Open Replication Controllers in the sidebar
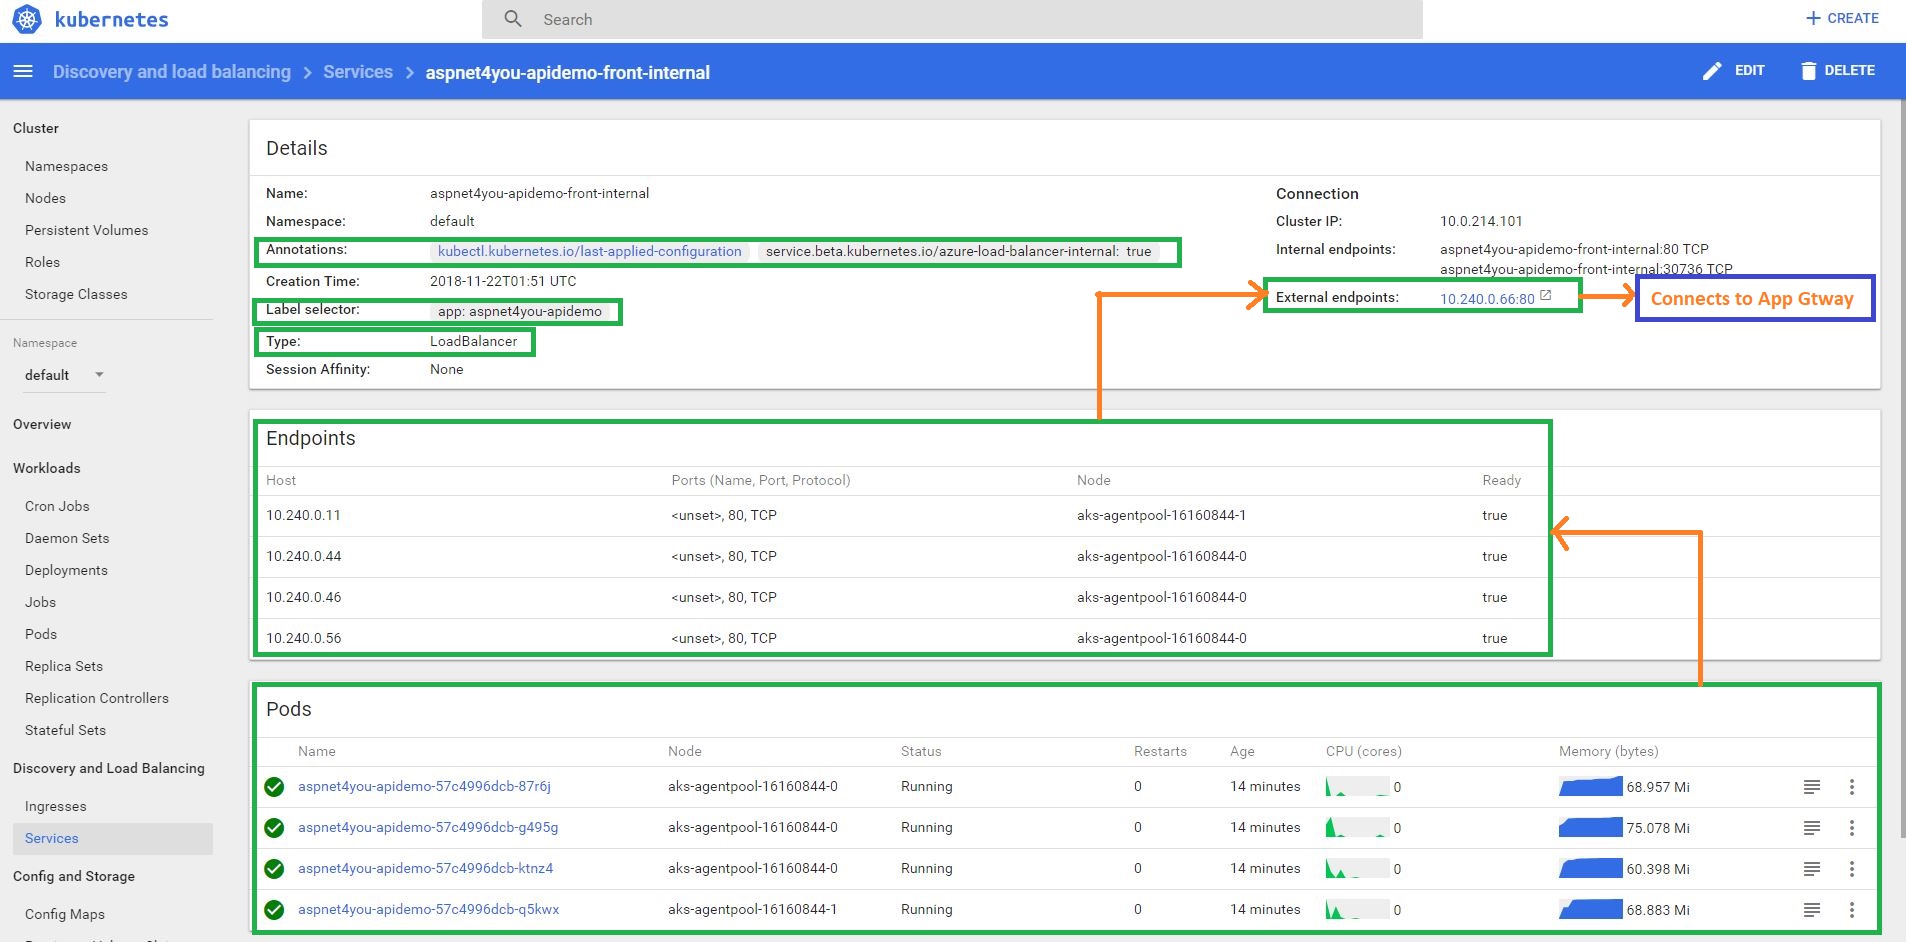Image resolution: width=1906 pixels, height=942 pixels. [97, 698]
